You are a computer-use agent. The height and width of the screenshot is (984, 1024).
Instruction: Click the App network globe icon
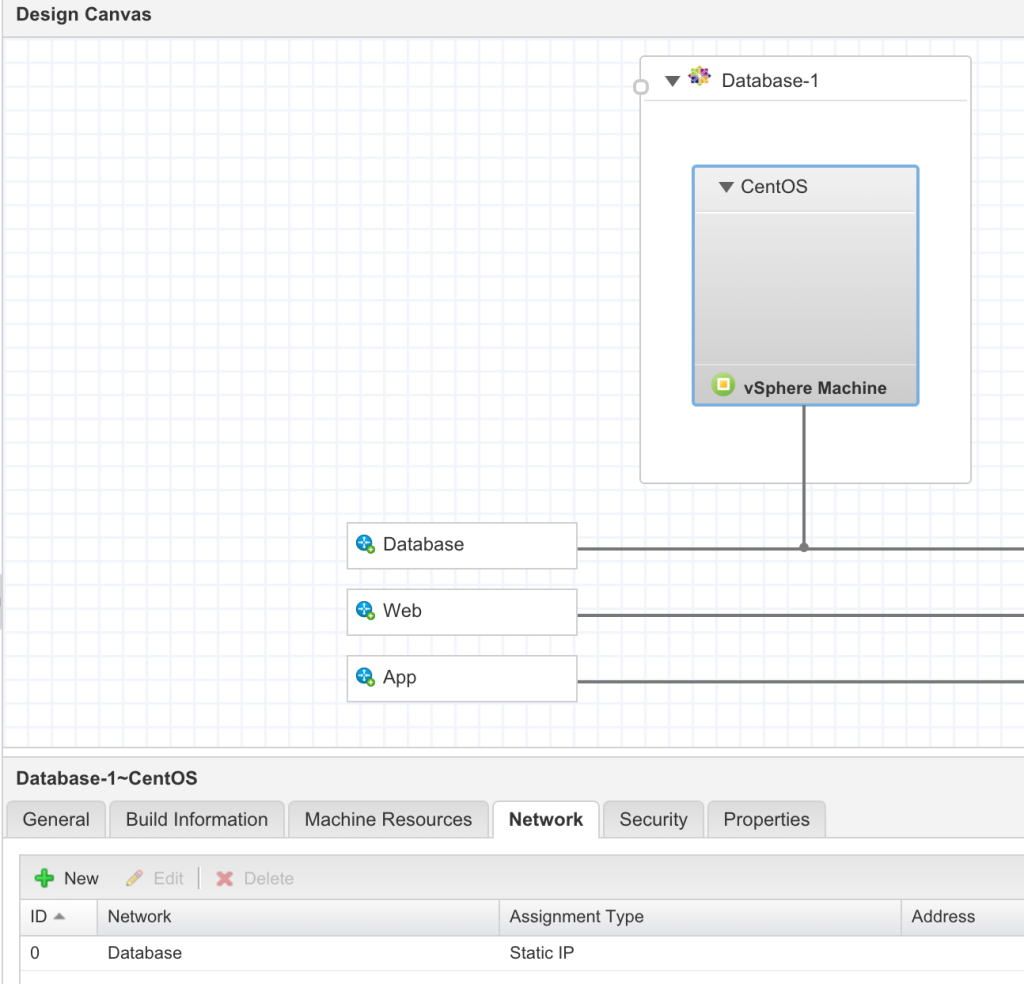point(364,678)
